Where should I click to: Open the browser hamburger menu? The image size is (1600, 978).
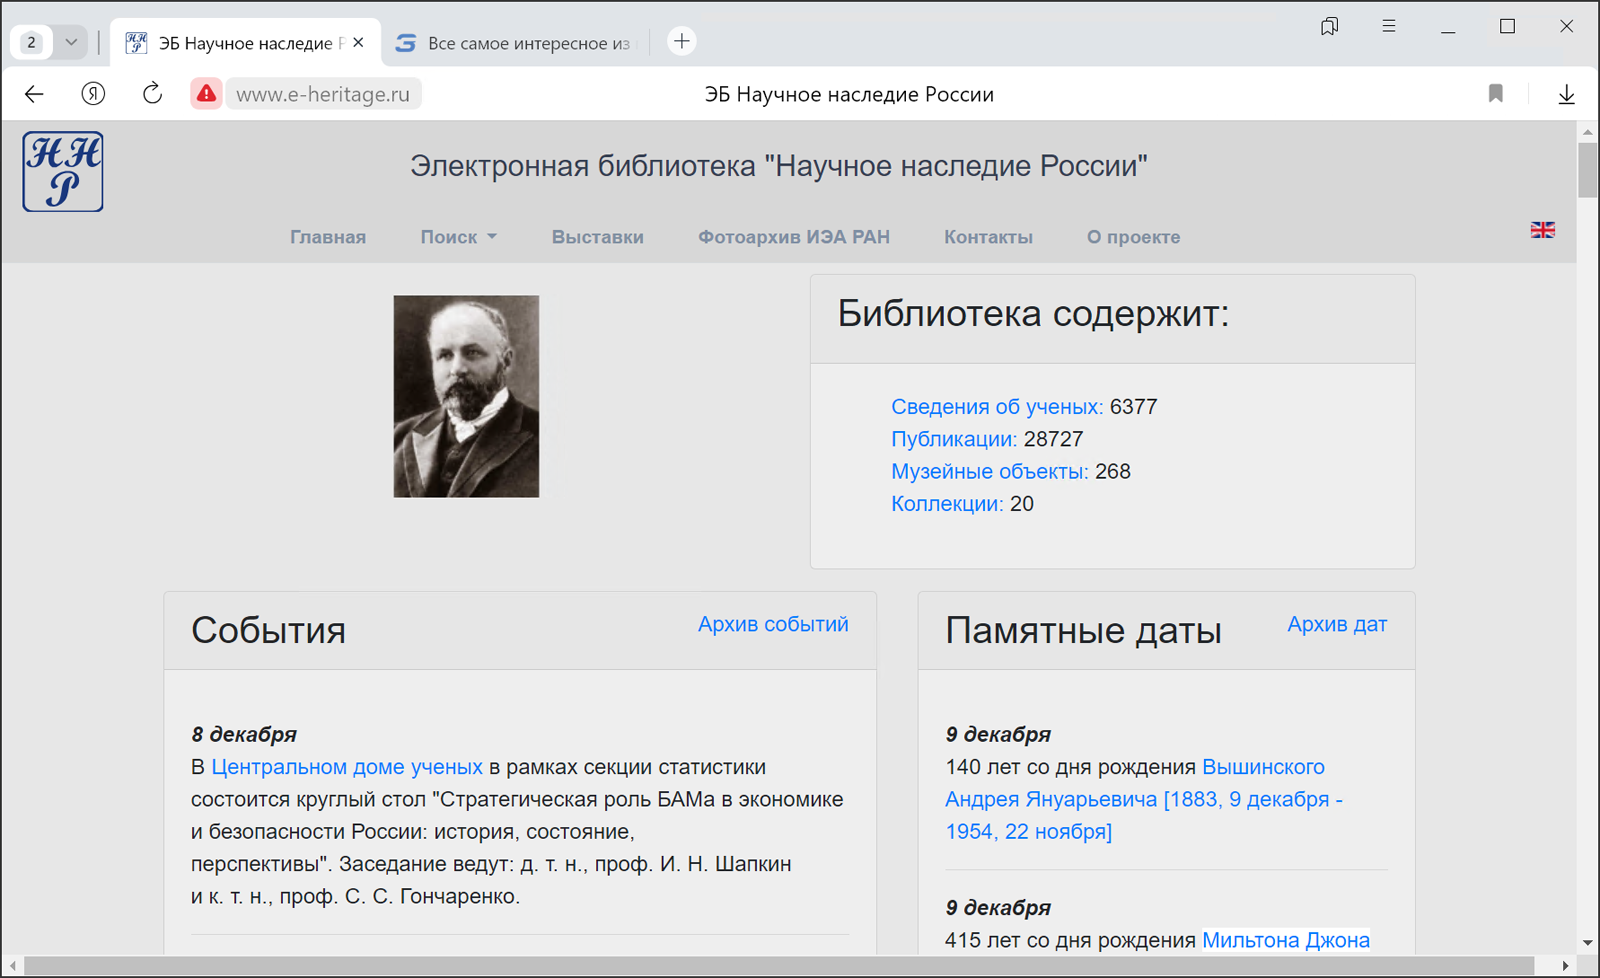(x=1388, y=27)
